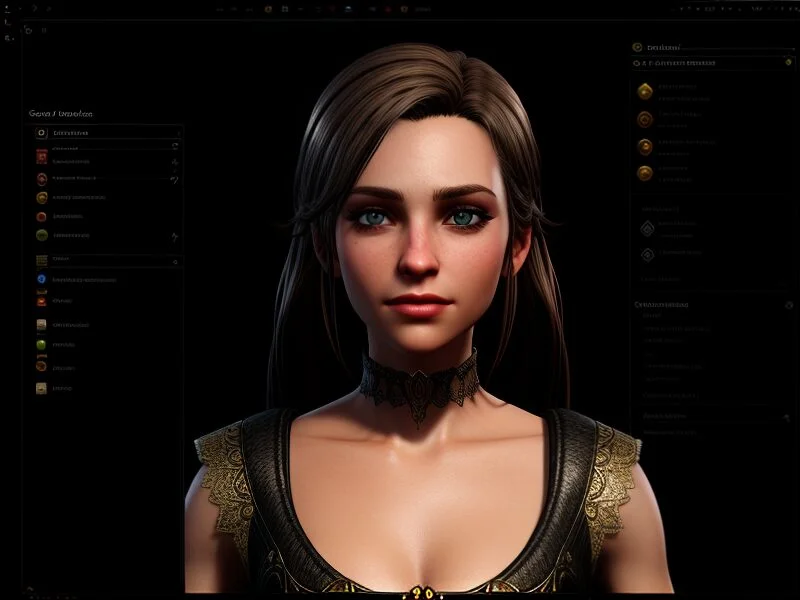This screenshot has height=600, width=800.
Task: Select the last gold round medallion in right panel
Action: coord(645,172)
